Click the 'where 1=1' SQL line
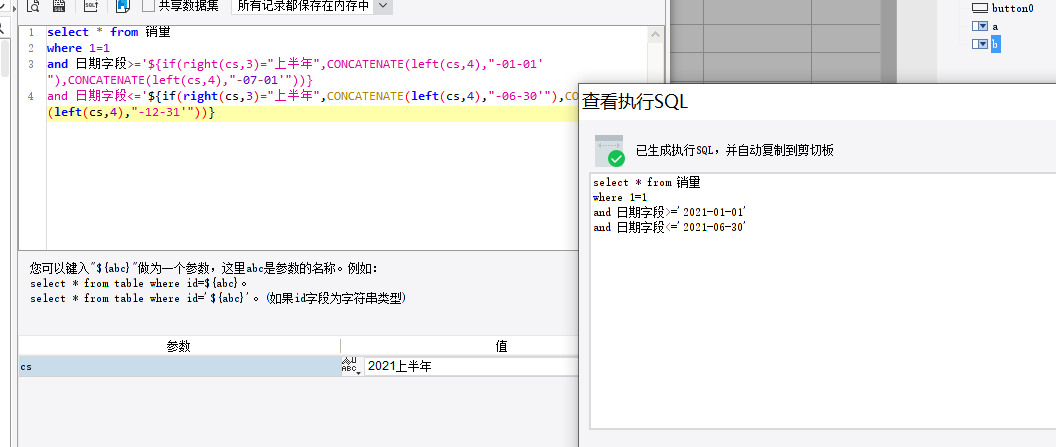 click(78, 48)
